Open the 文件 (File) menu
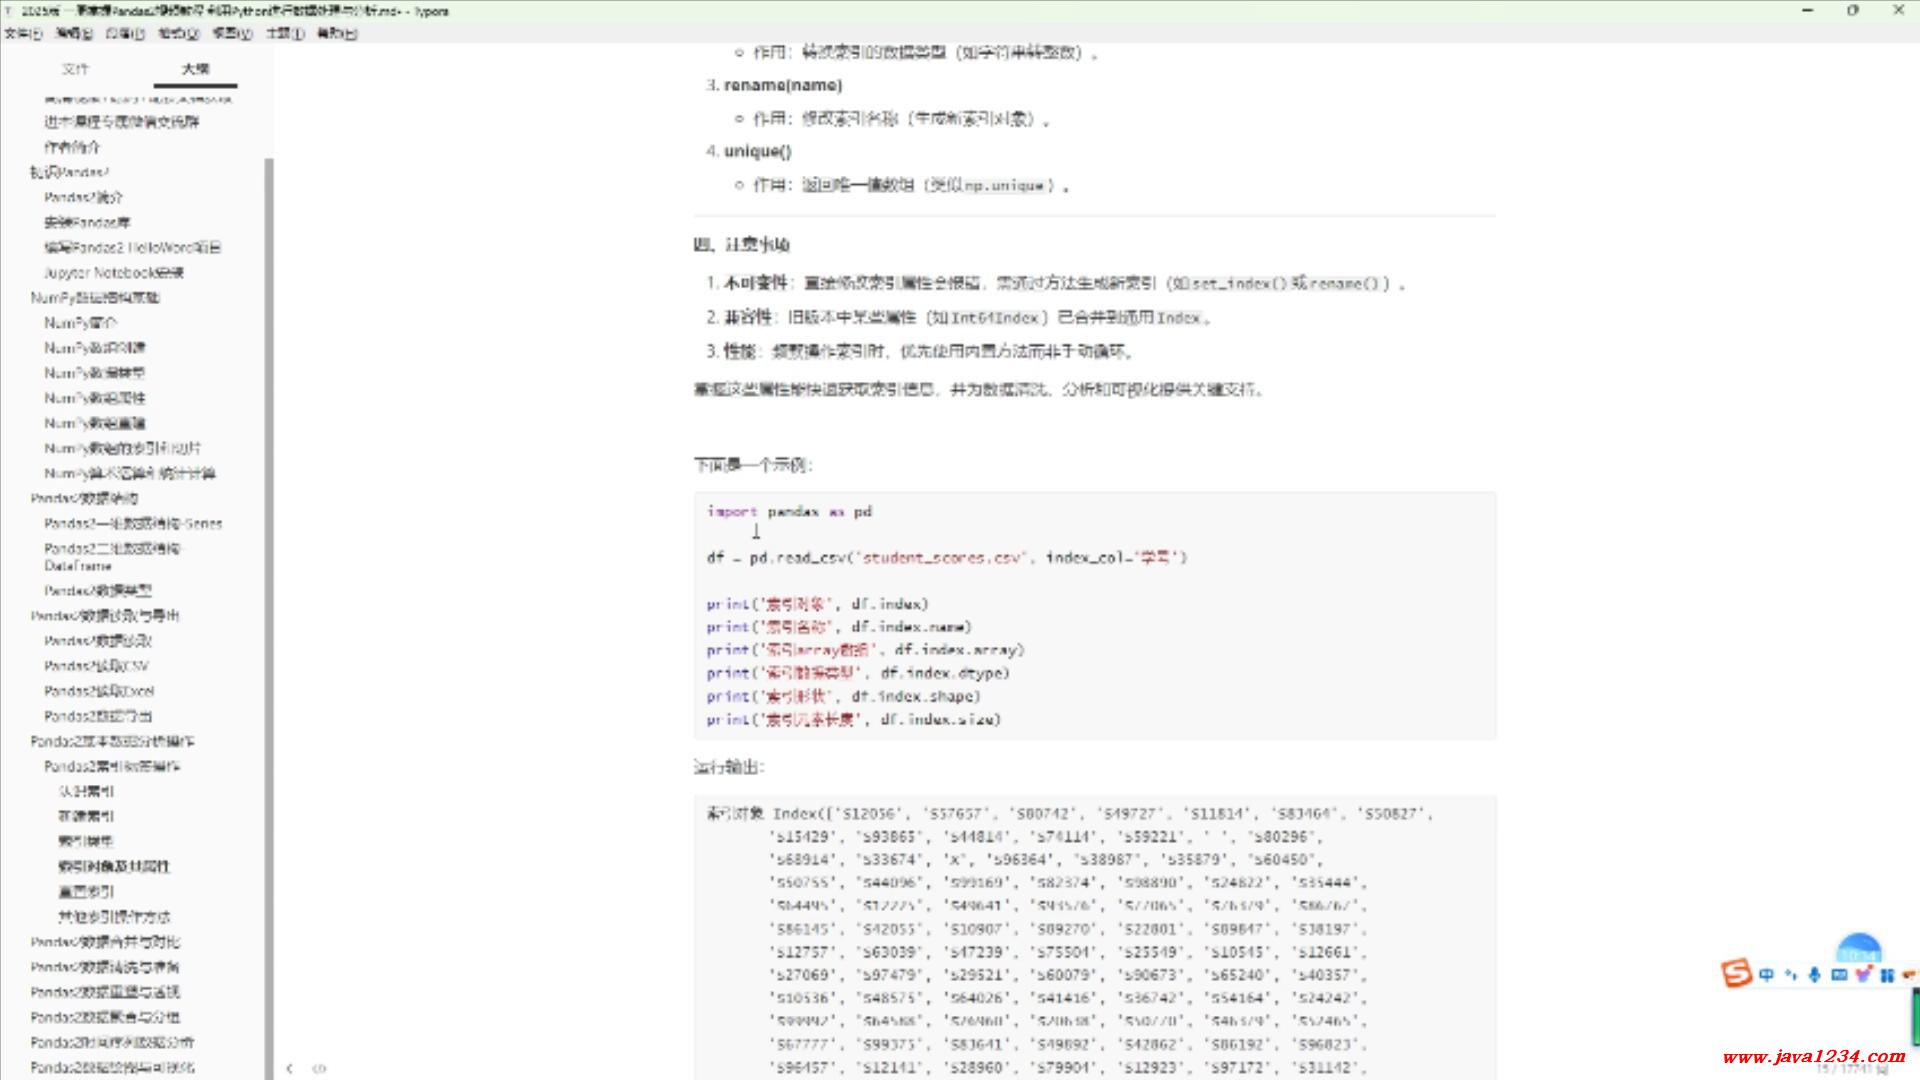This screenshot has width=1920, height=1080. pos(22,33)
